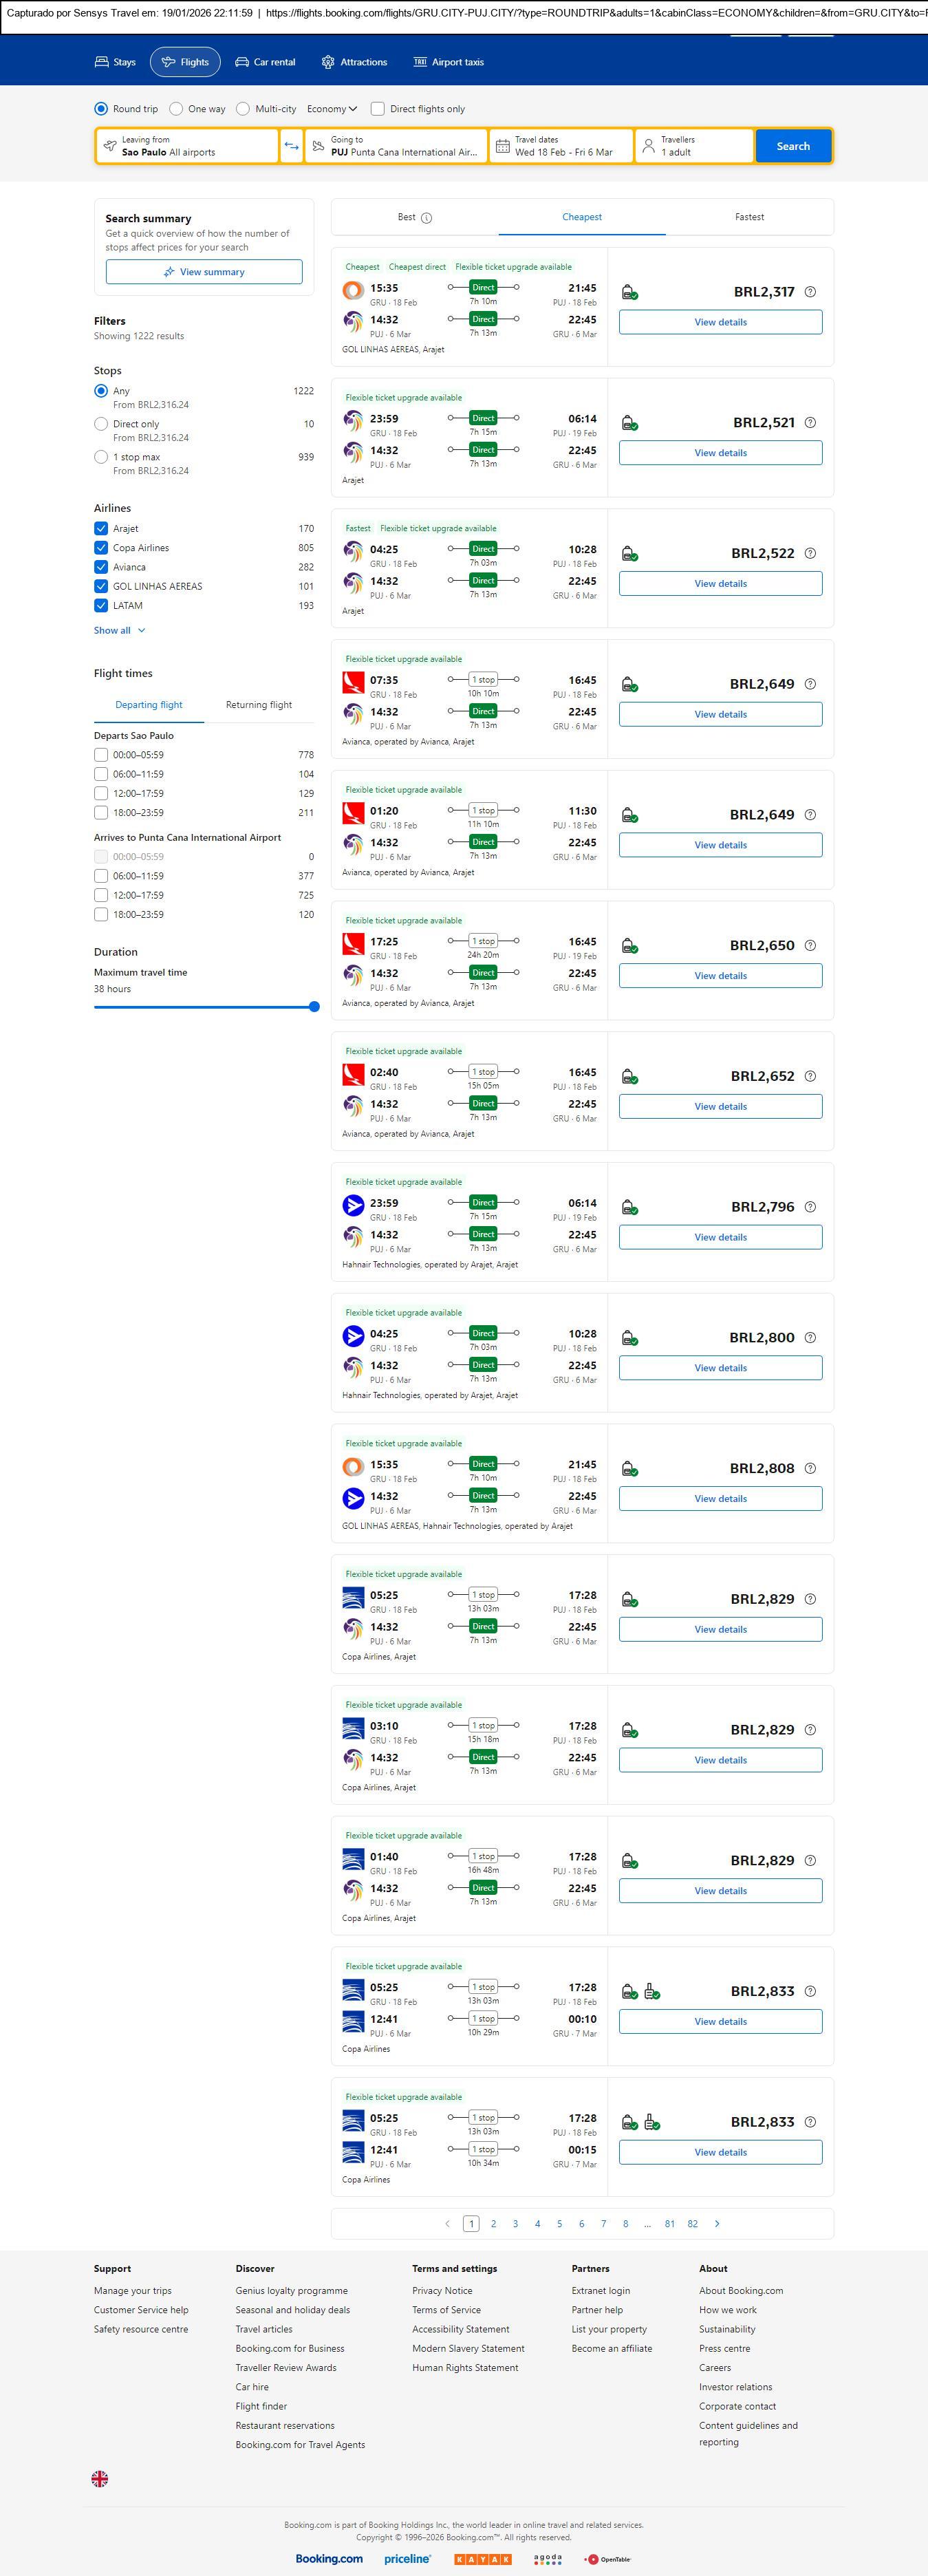The image size is (928, 2576).
Task: Open the Economy cabin class dropdown
Action: click(331, 109)
